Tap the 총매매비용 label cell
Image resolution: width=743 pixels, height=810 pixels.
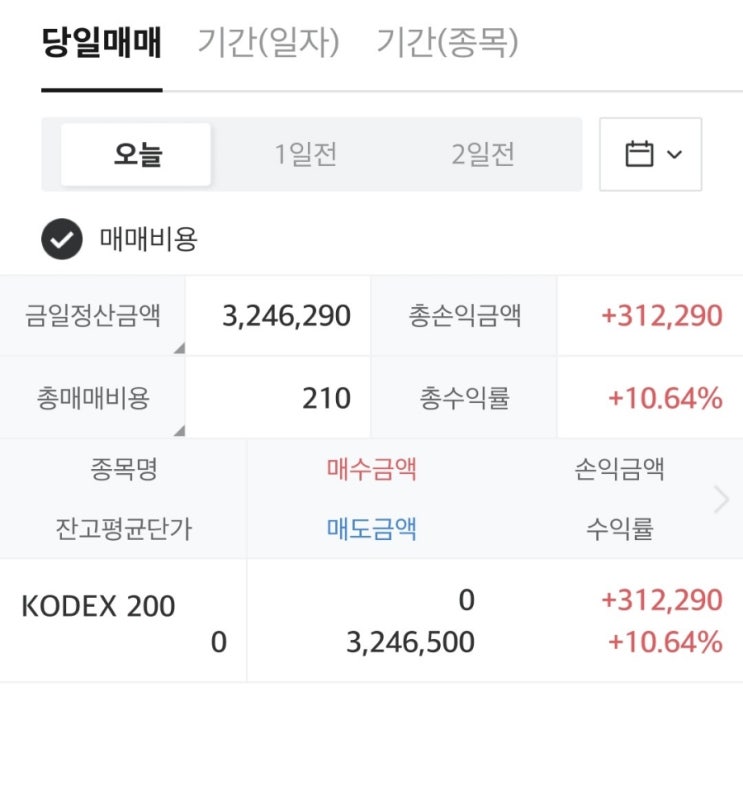coord(92,398)
